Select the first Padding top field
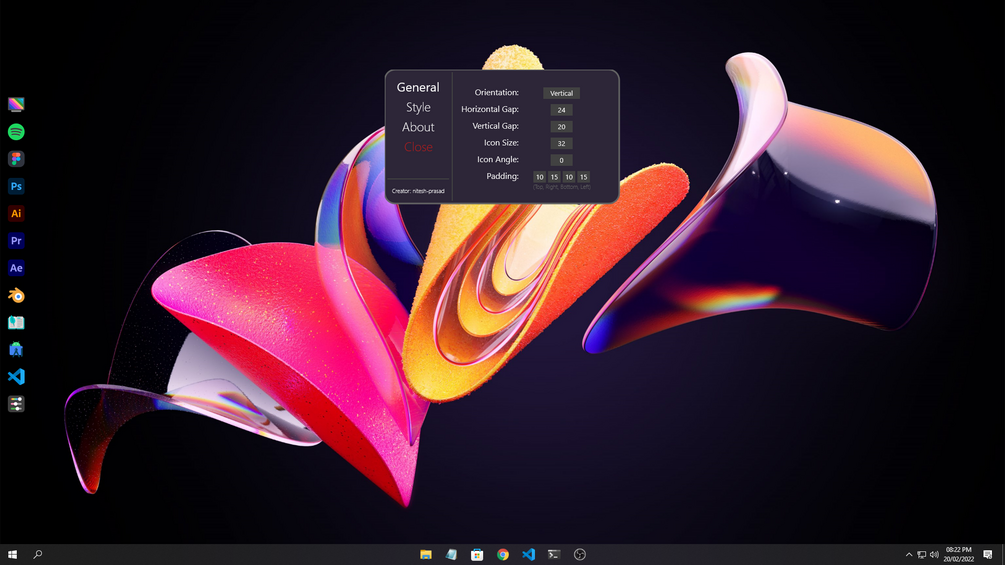The width and height of the screenshot is (1005, 565). click(540, 177)
